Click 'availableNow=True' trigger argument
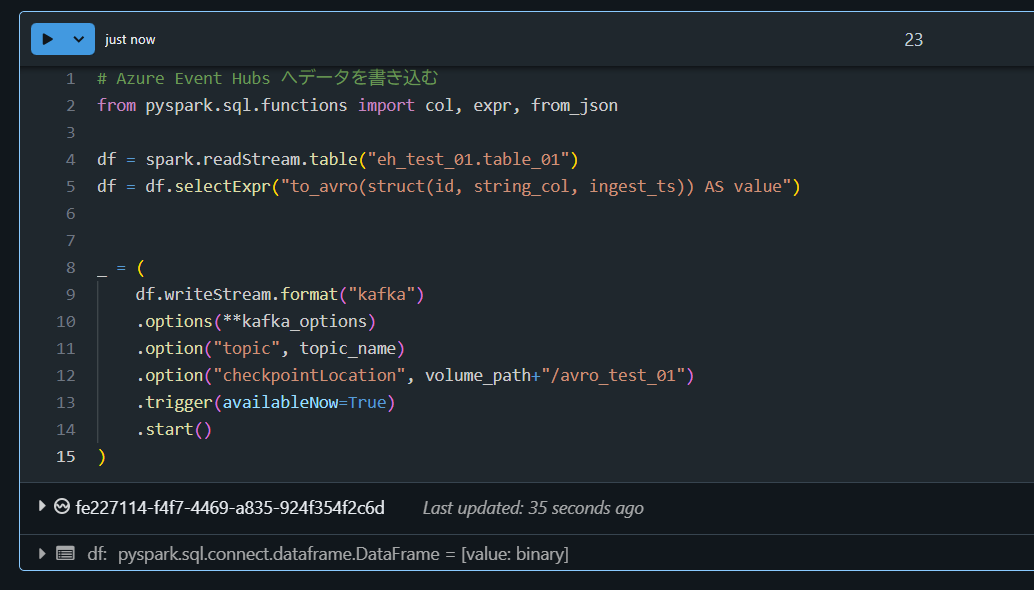This screenshot has height=590, width=1034. tap(305, 402)
